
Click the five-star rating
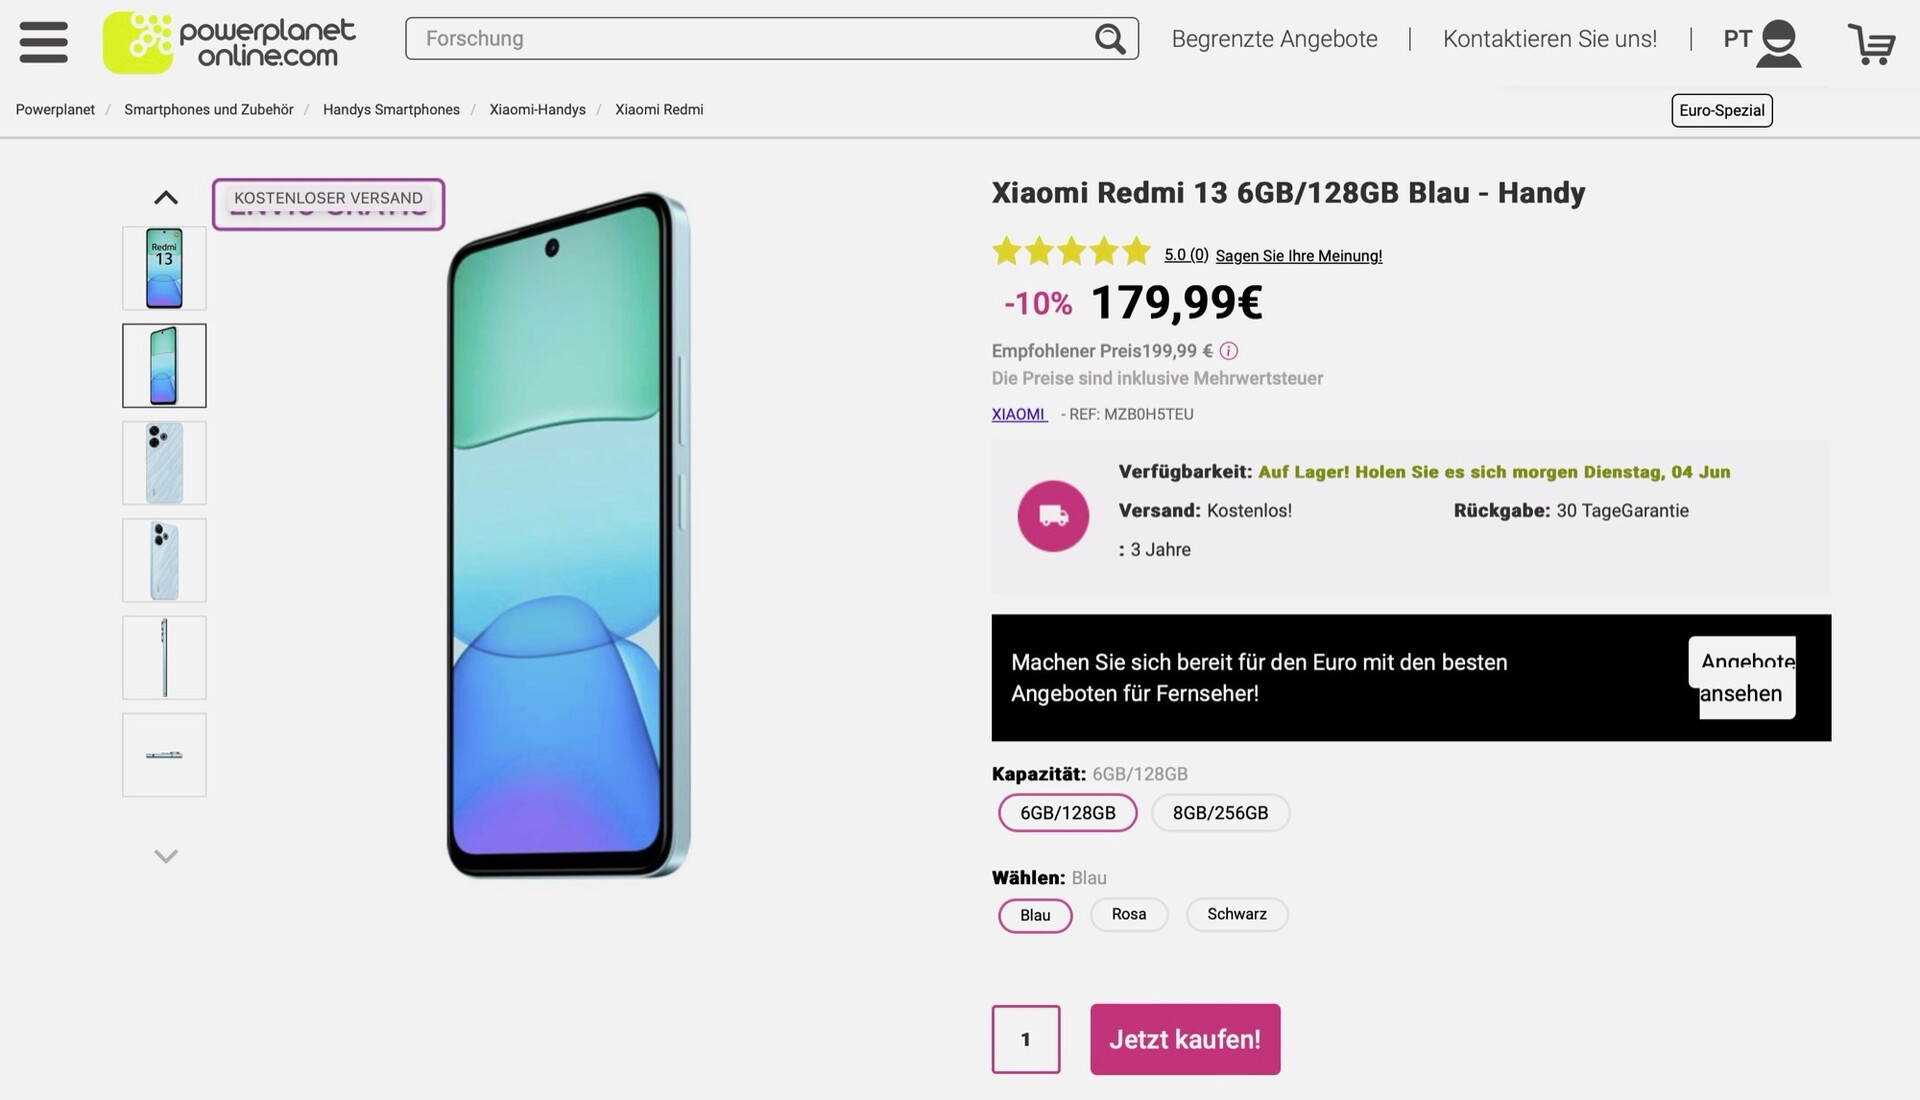[x=1071, y=252]
